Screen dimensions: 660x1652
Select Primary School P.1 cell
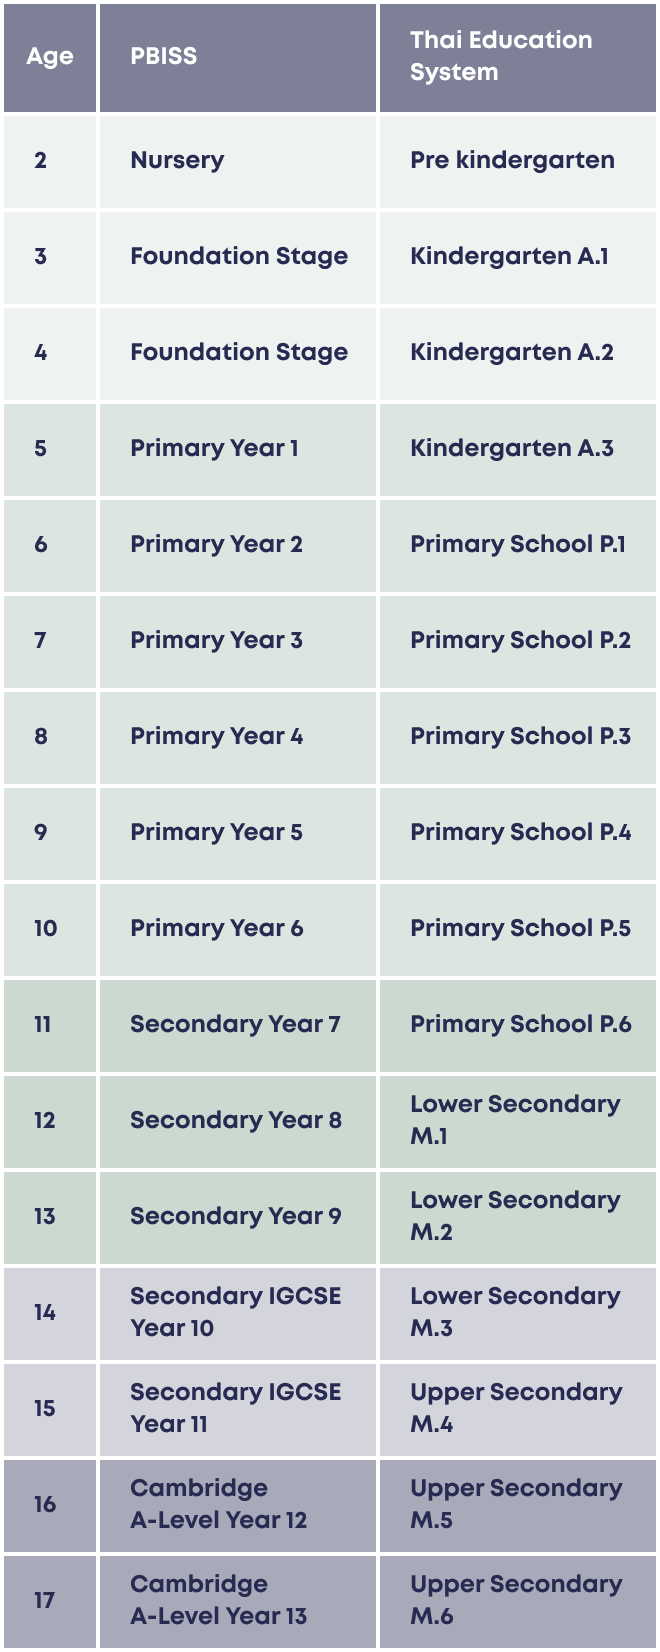pos(518,545)
